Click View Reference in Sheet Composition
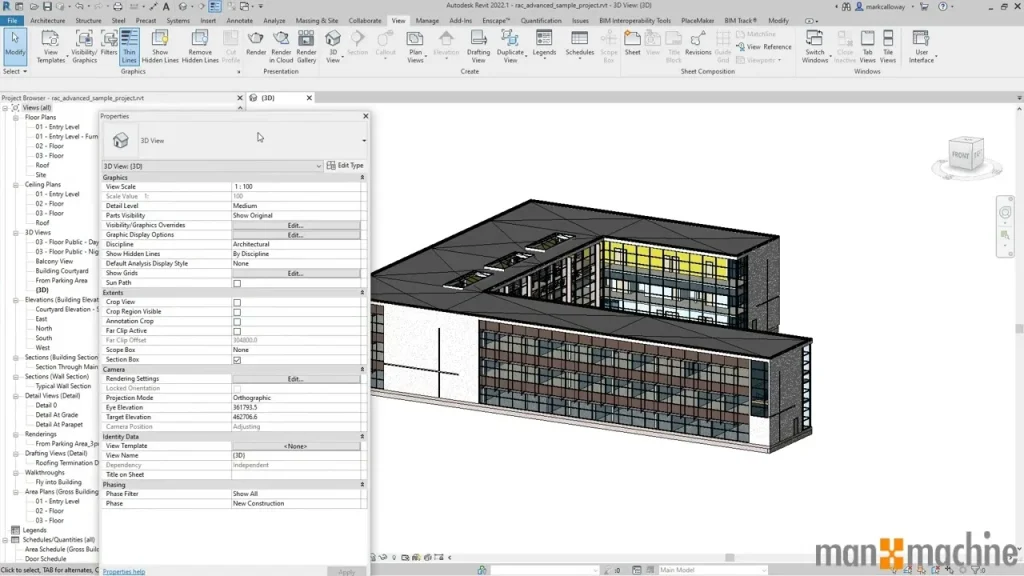 764,47
